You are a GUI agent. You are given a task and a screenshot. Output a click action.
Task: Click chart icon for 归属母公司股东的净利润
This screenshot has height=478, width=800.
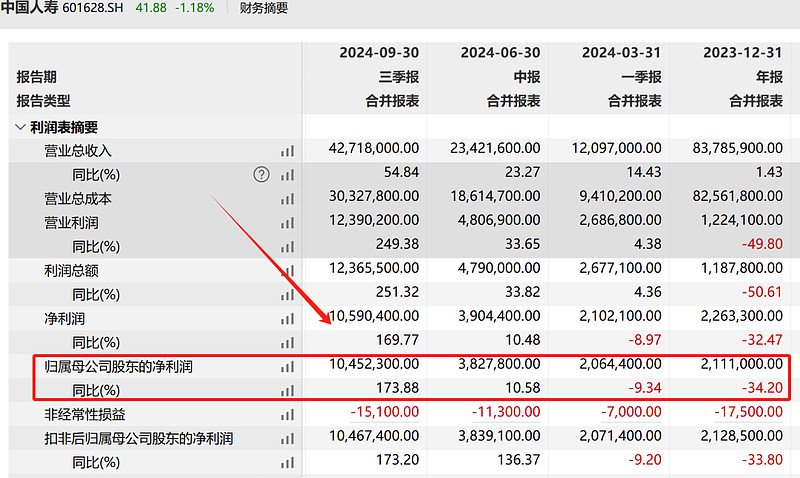pos(288,367)
